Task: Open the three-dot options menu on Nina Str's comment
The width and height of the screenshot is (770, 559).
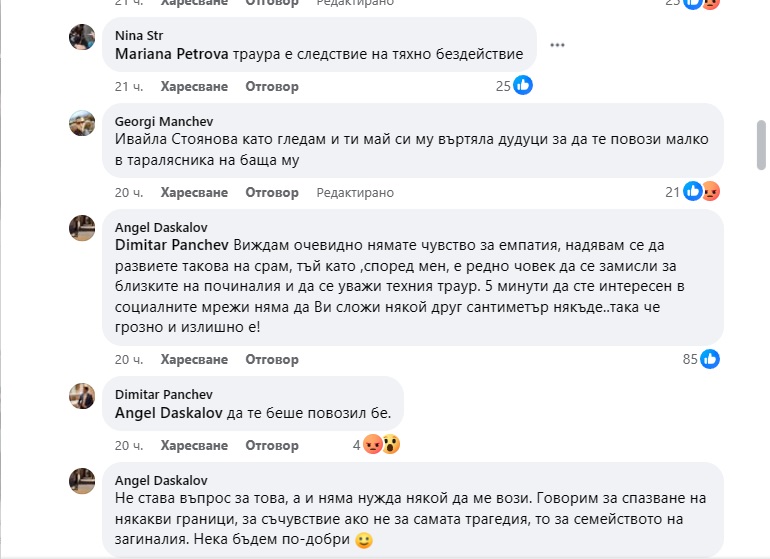Action: coord(557,44)
